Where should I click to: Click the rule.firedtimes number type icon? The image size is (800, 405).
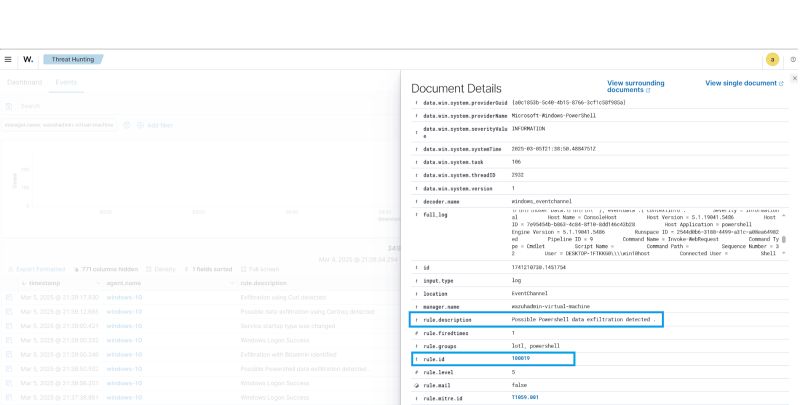(416, 333)
